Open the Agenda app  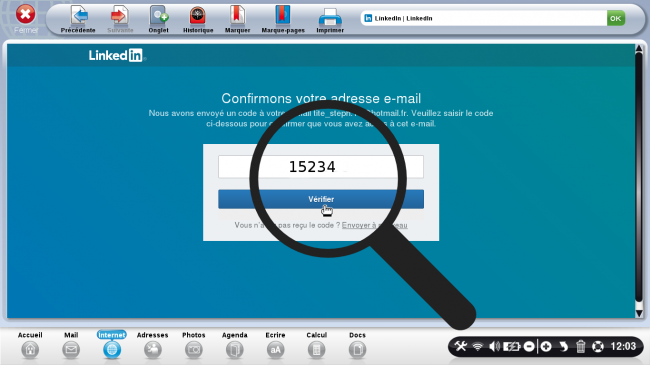(x=235, y=345)
